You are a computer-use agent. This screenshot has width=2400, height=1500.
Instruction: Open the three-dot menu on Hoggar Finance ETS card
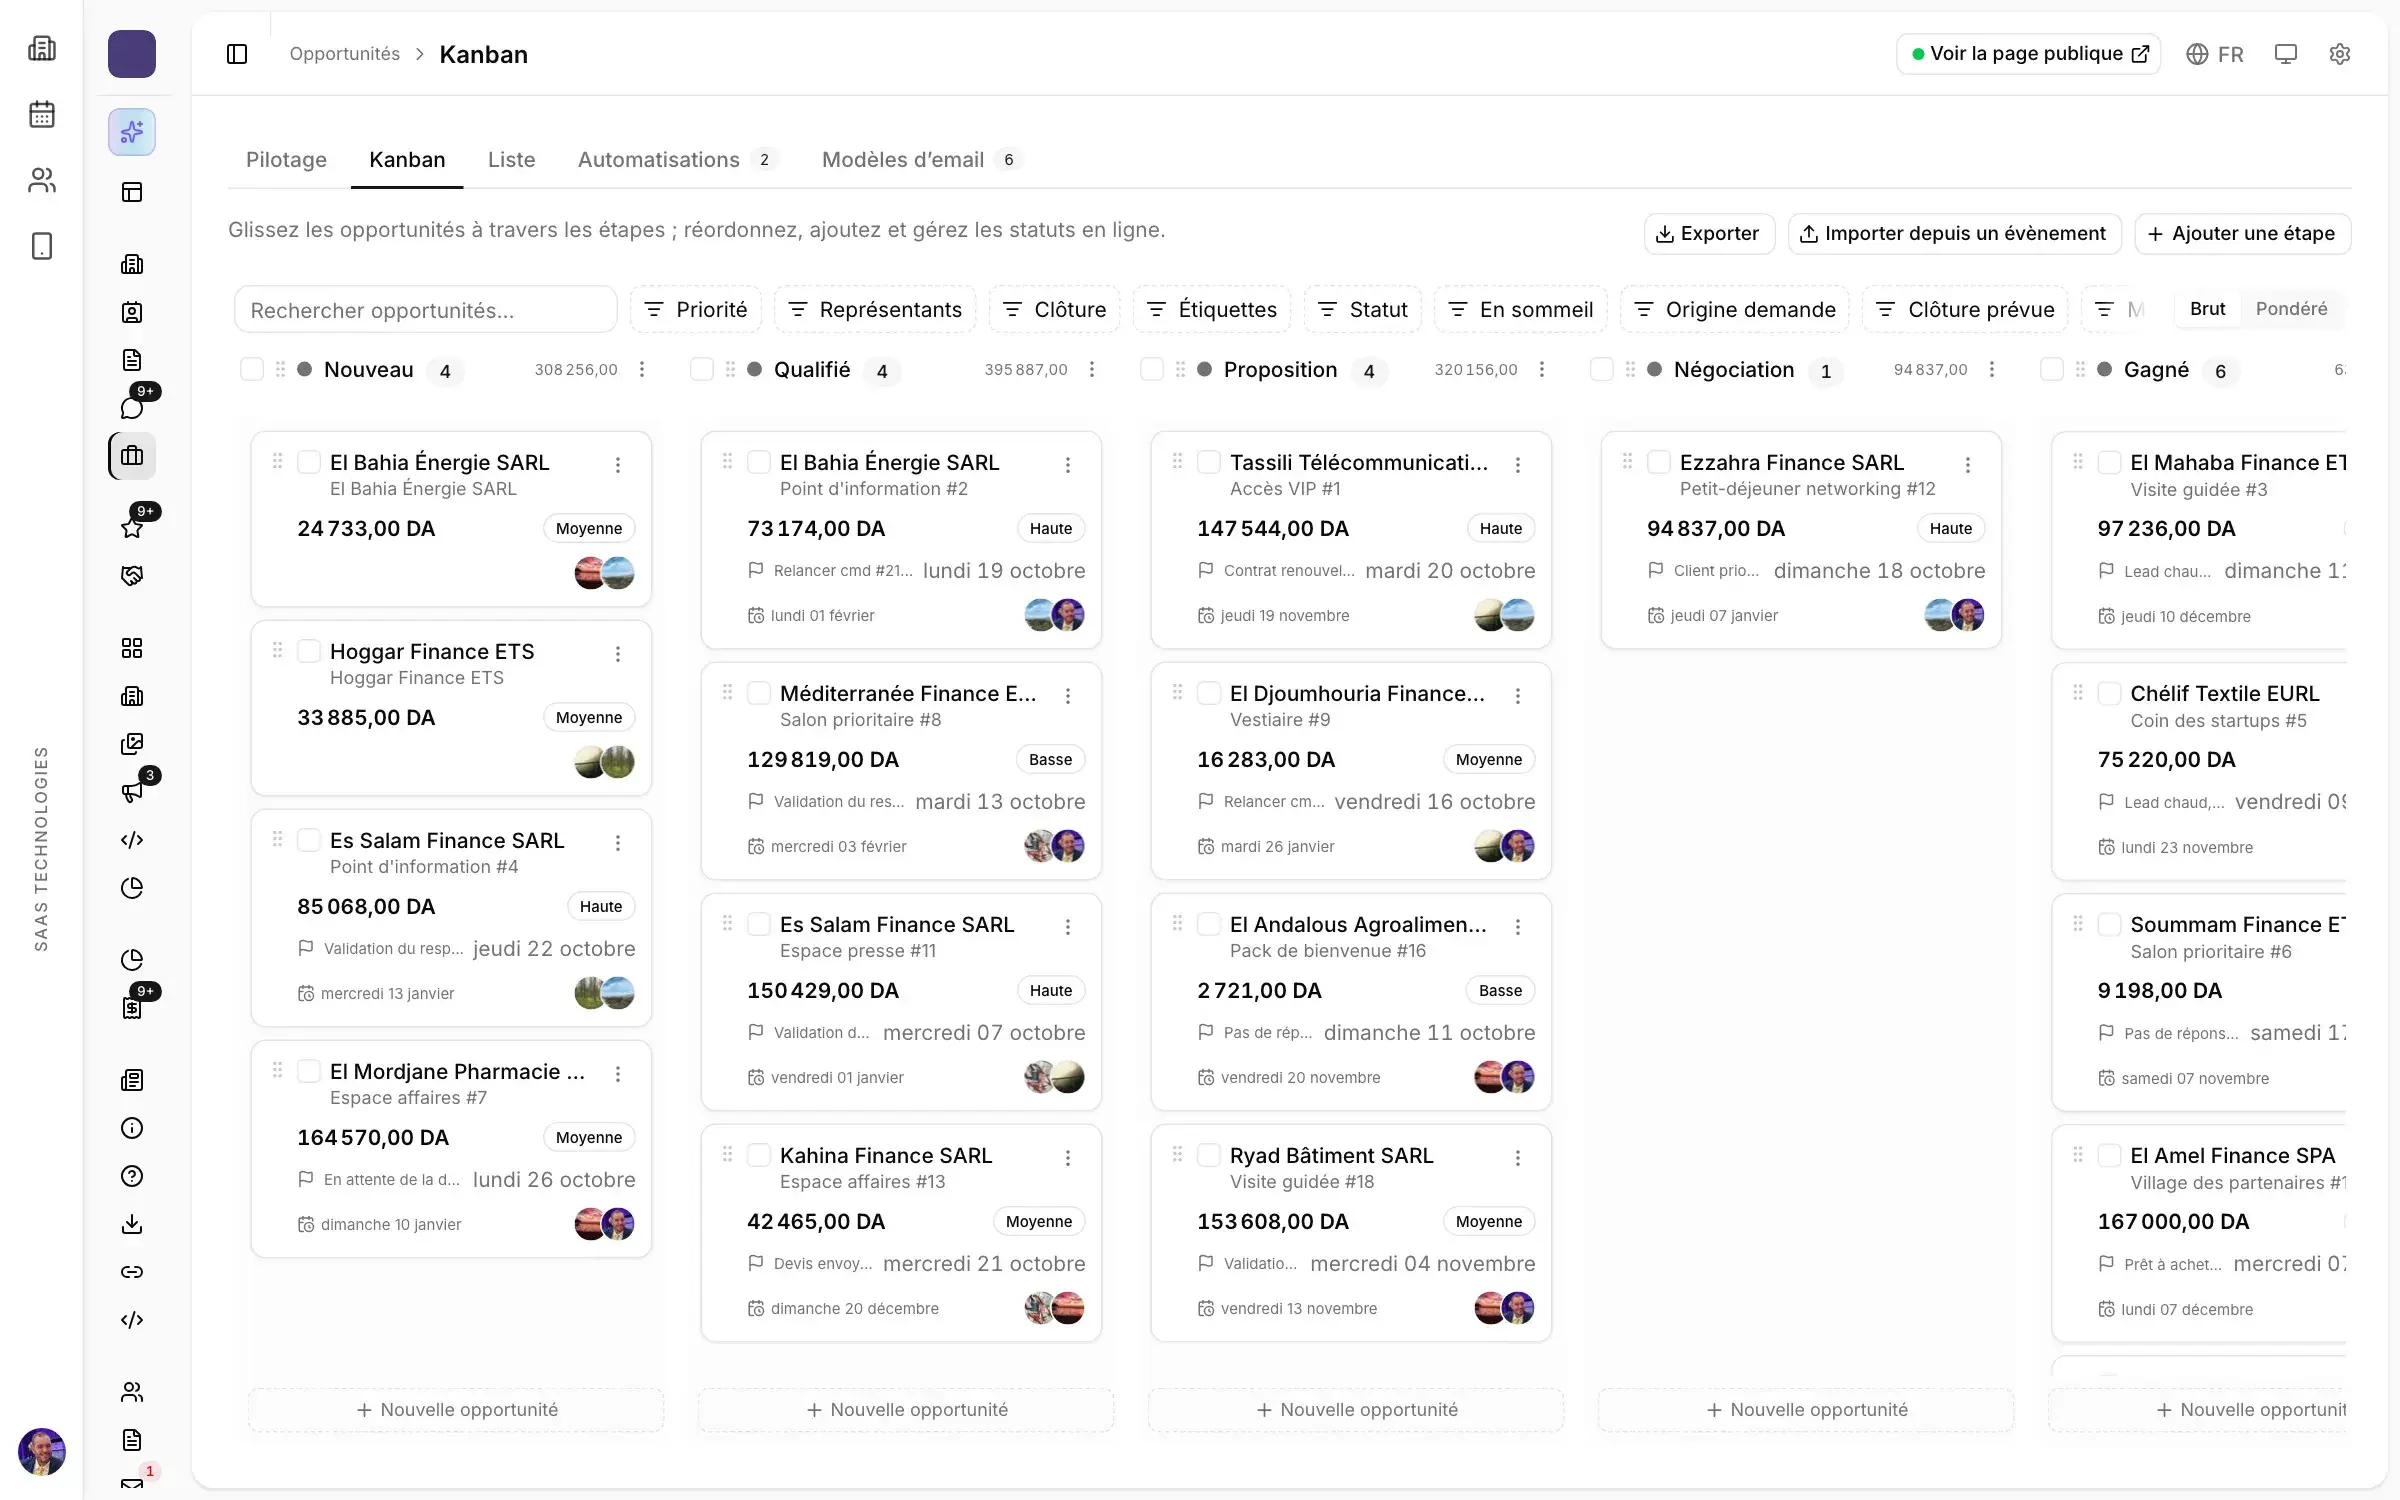[x=618, y=654]
